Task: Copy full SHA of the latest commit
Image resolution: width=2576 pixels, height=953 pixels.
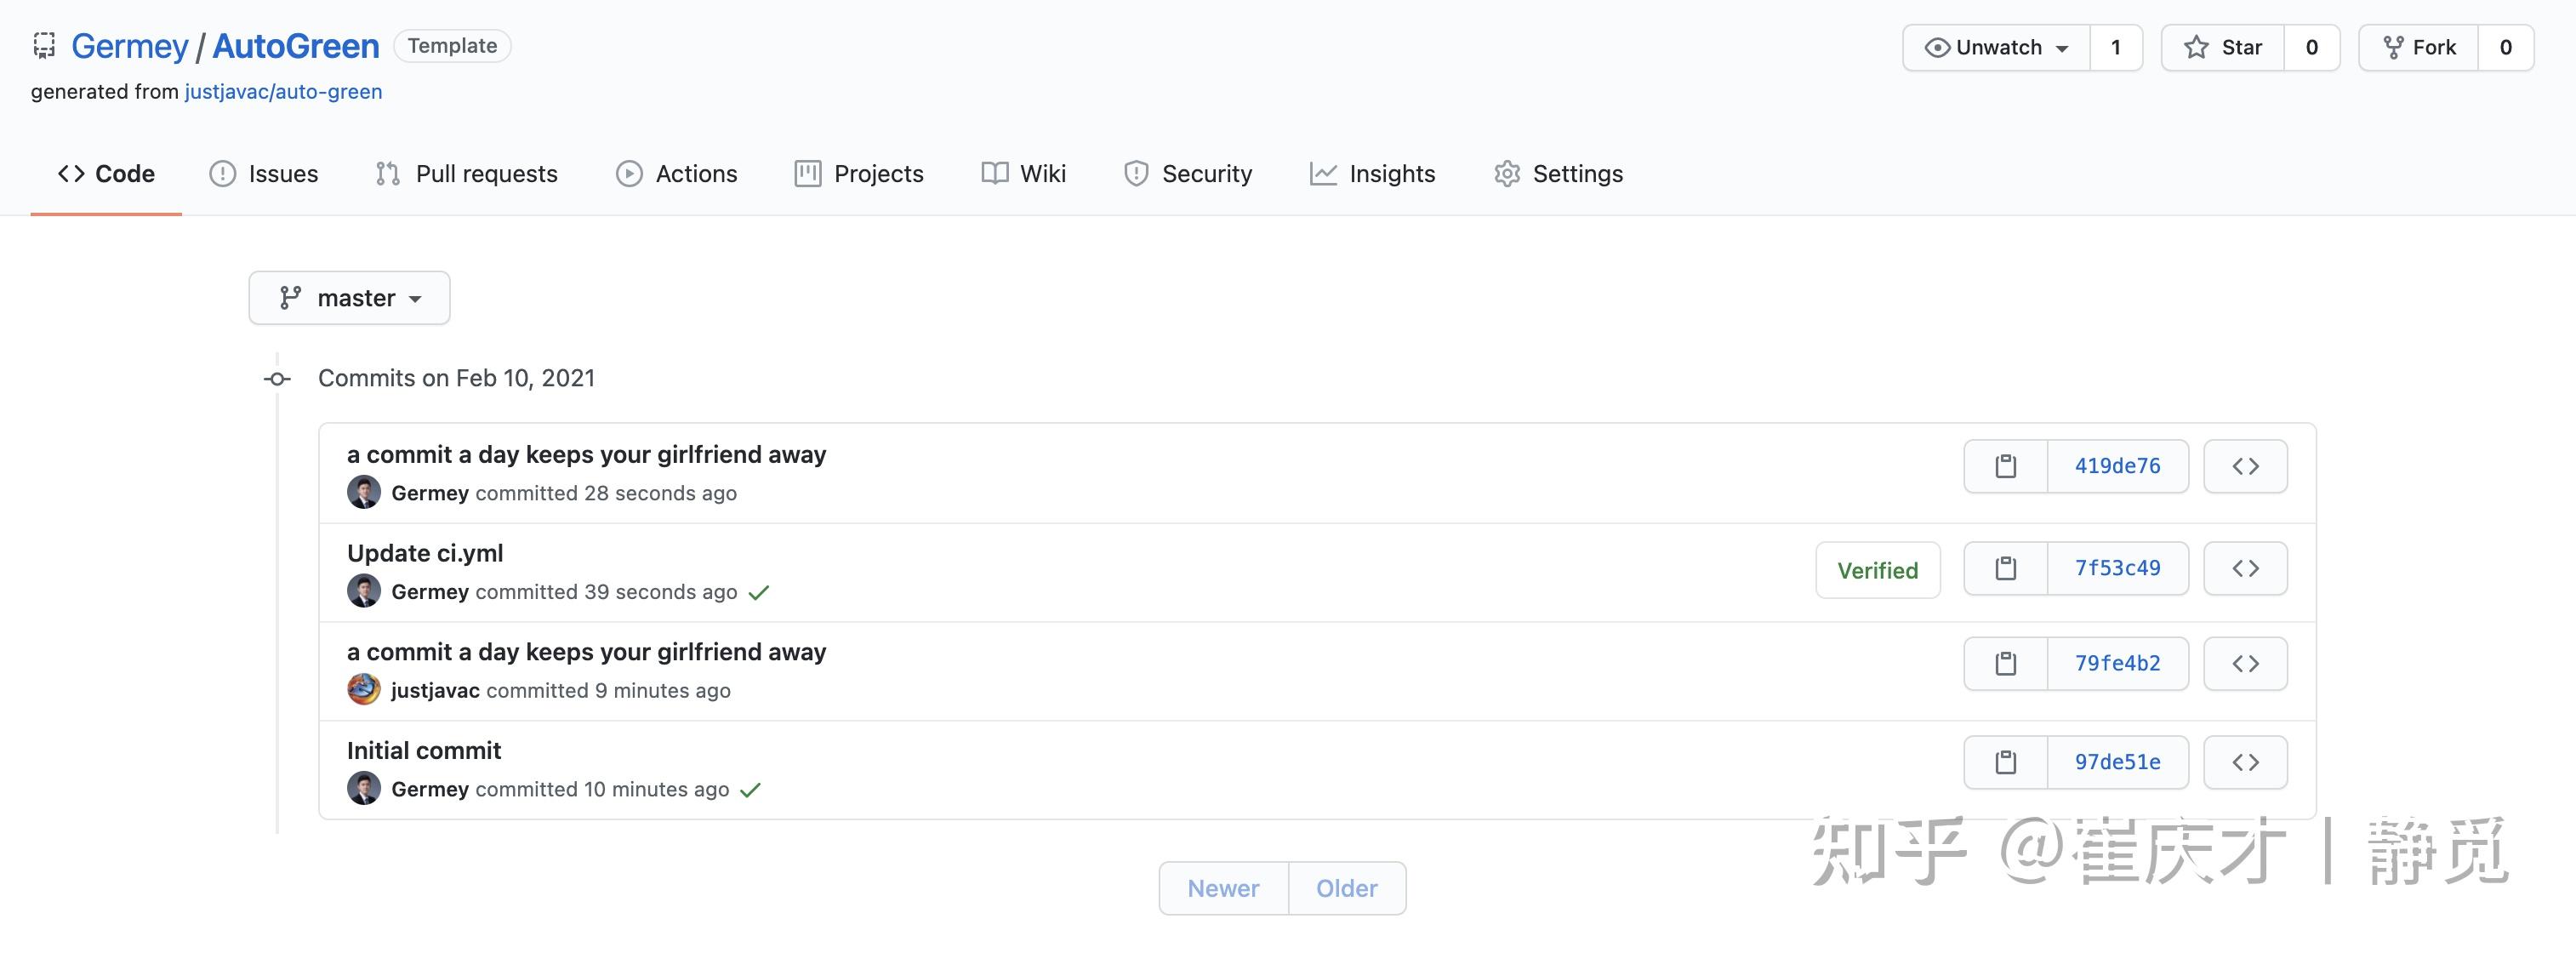Action: point(2004,465)
